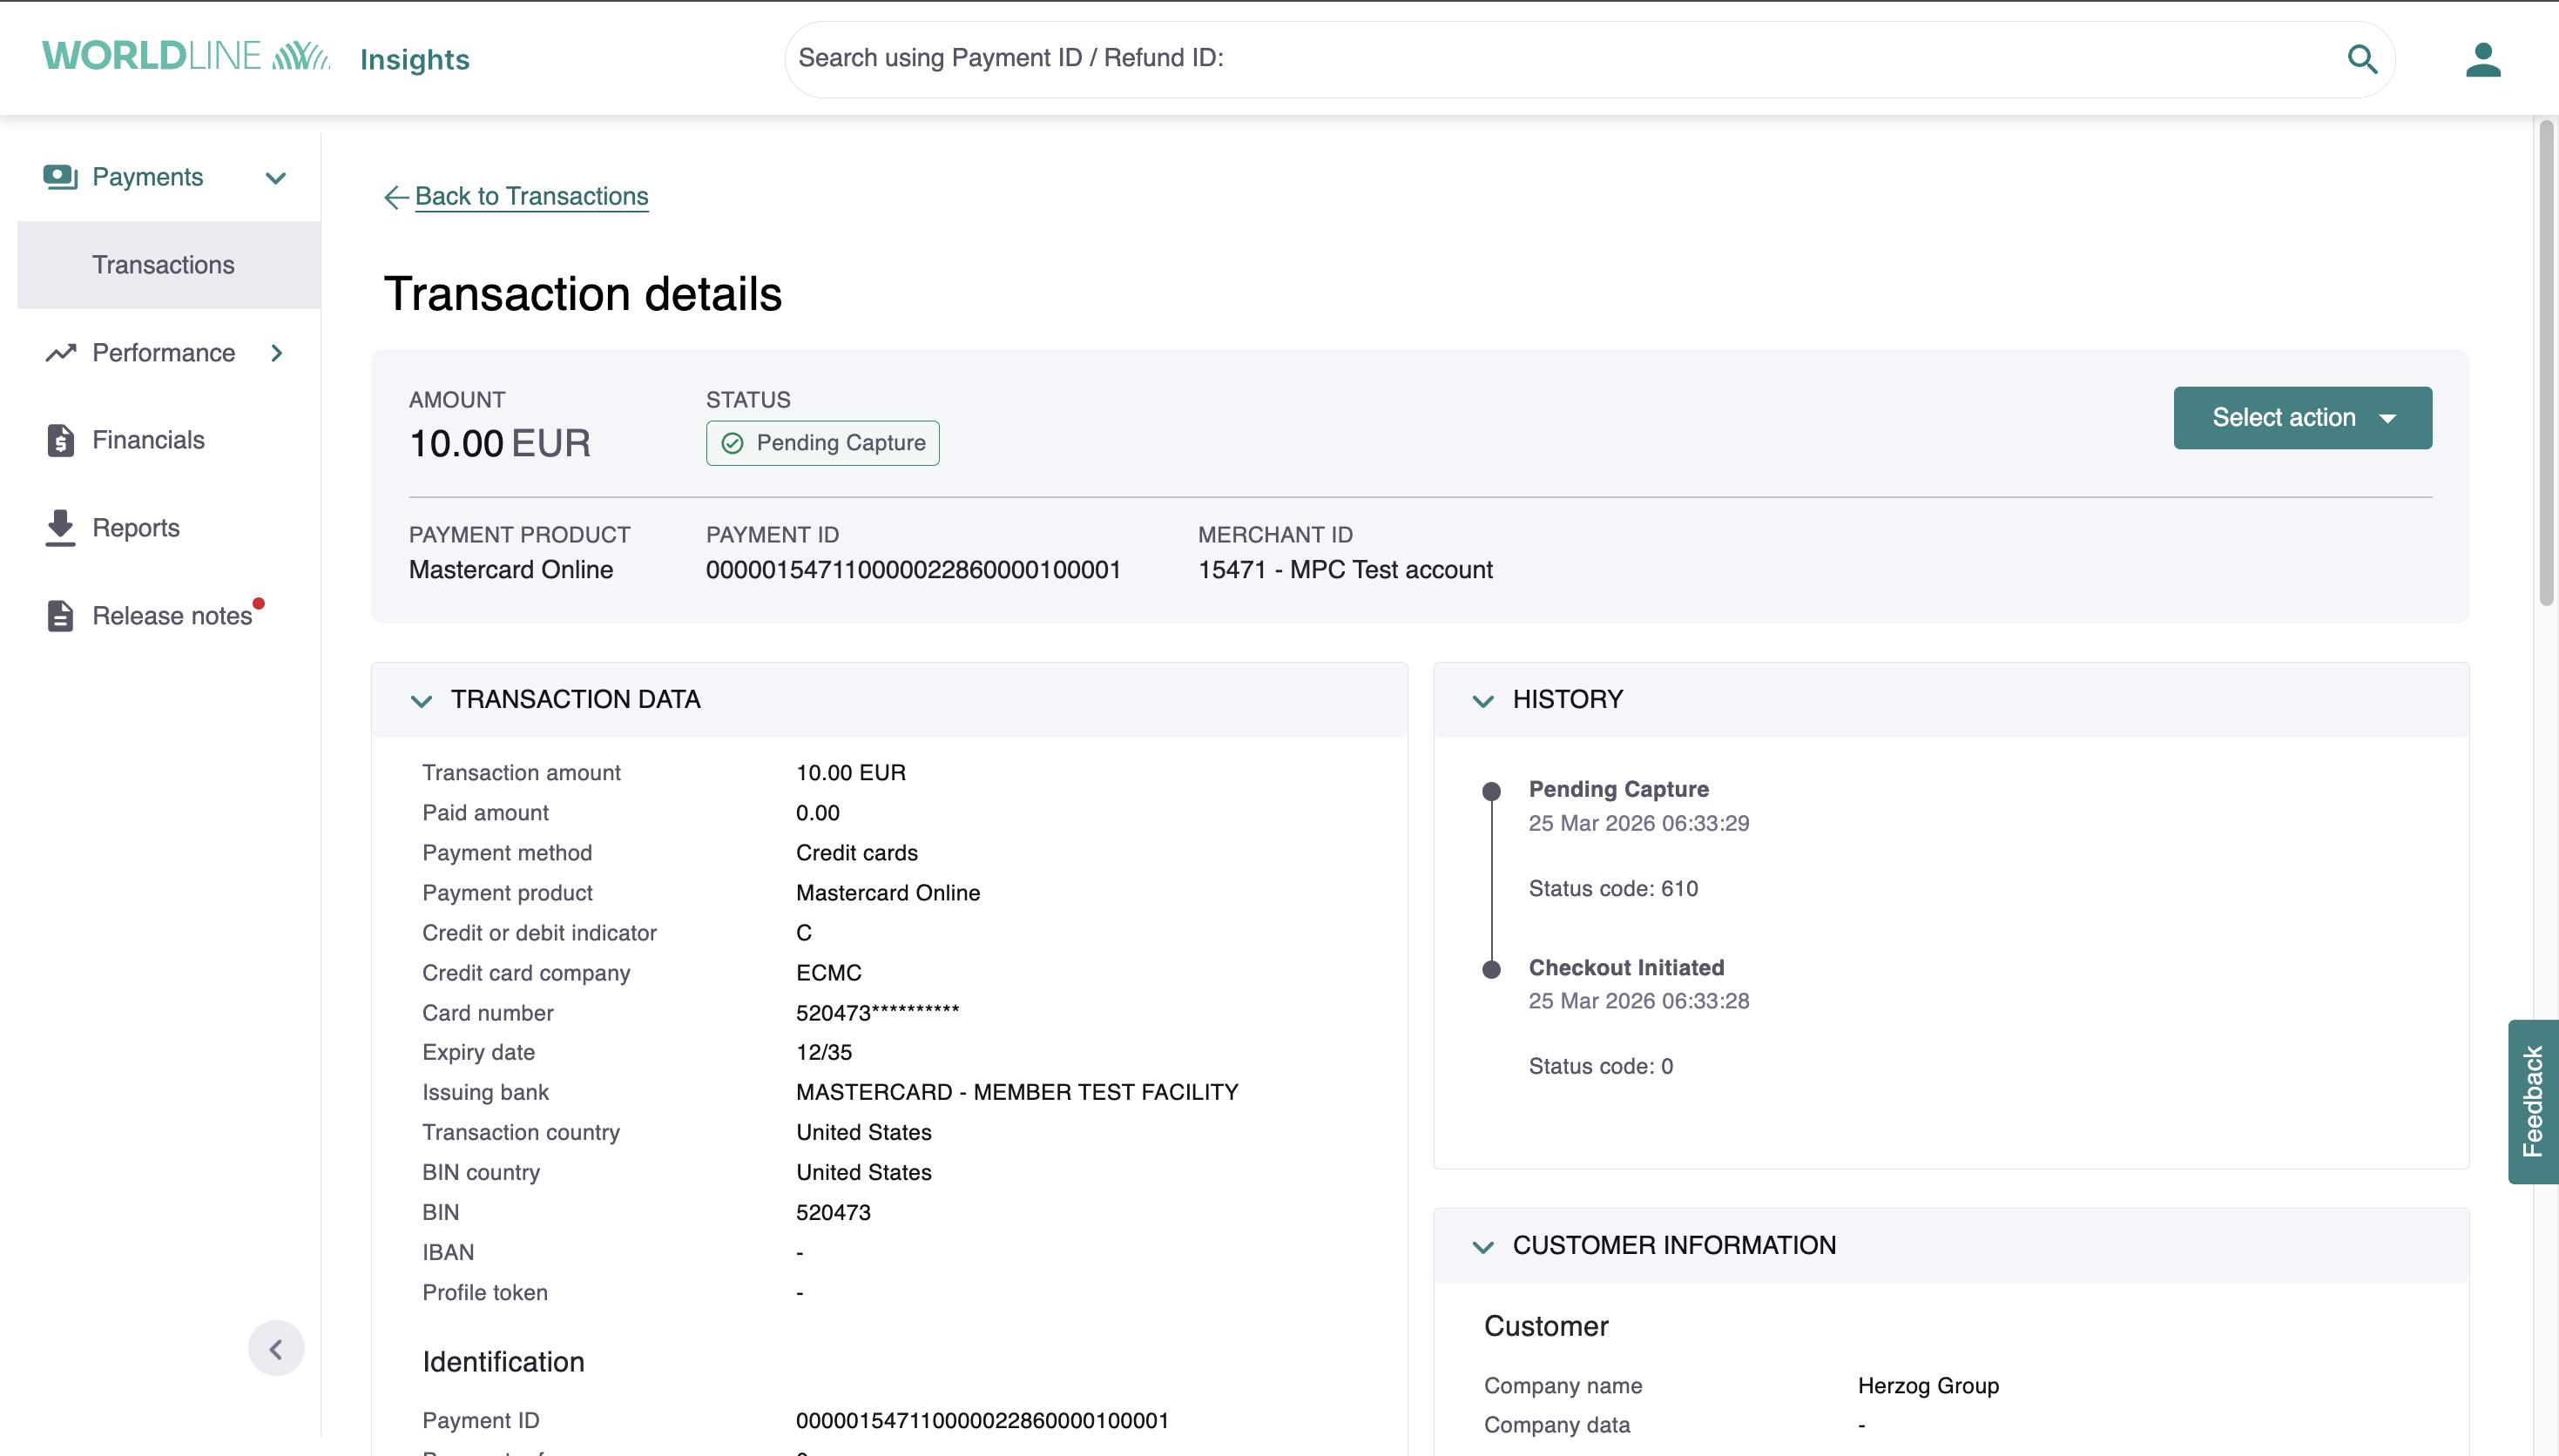Go to Reports section
2559x1456 pixels.
coord(136,528)
